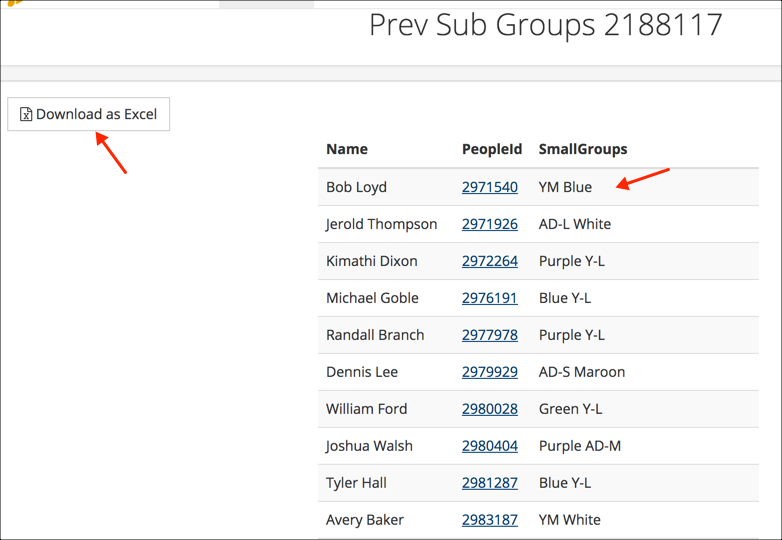Click the Prev Sub Groups 2188117 heading
This screenshot has width=782, height=540.
pos(546,24)
